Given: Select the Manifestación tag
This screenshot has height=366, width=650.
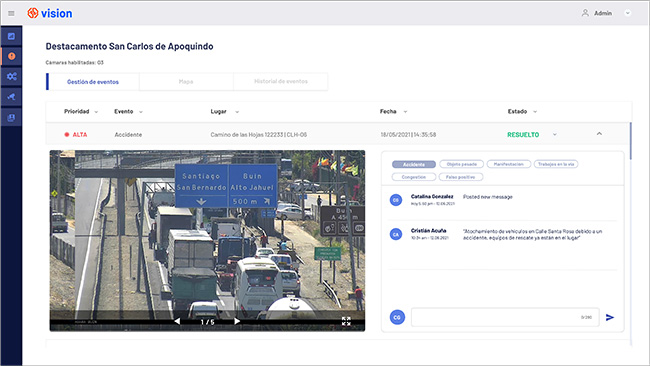Looking at the screenshot, I should [509, 165].
